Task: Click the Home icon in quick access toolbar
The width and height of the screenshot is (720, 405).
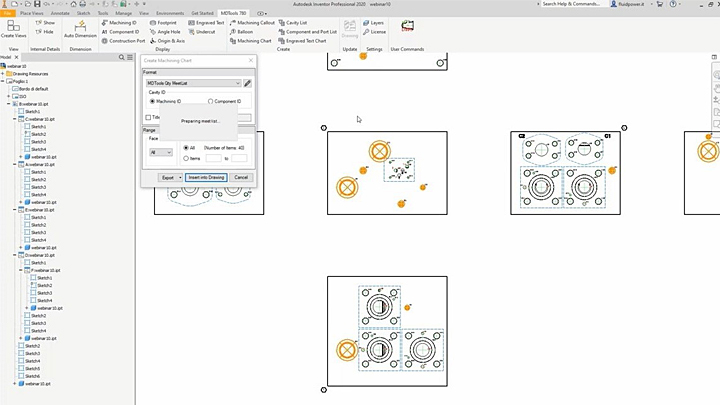Action: [73, 4]
